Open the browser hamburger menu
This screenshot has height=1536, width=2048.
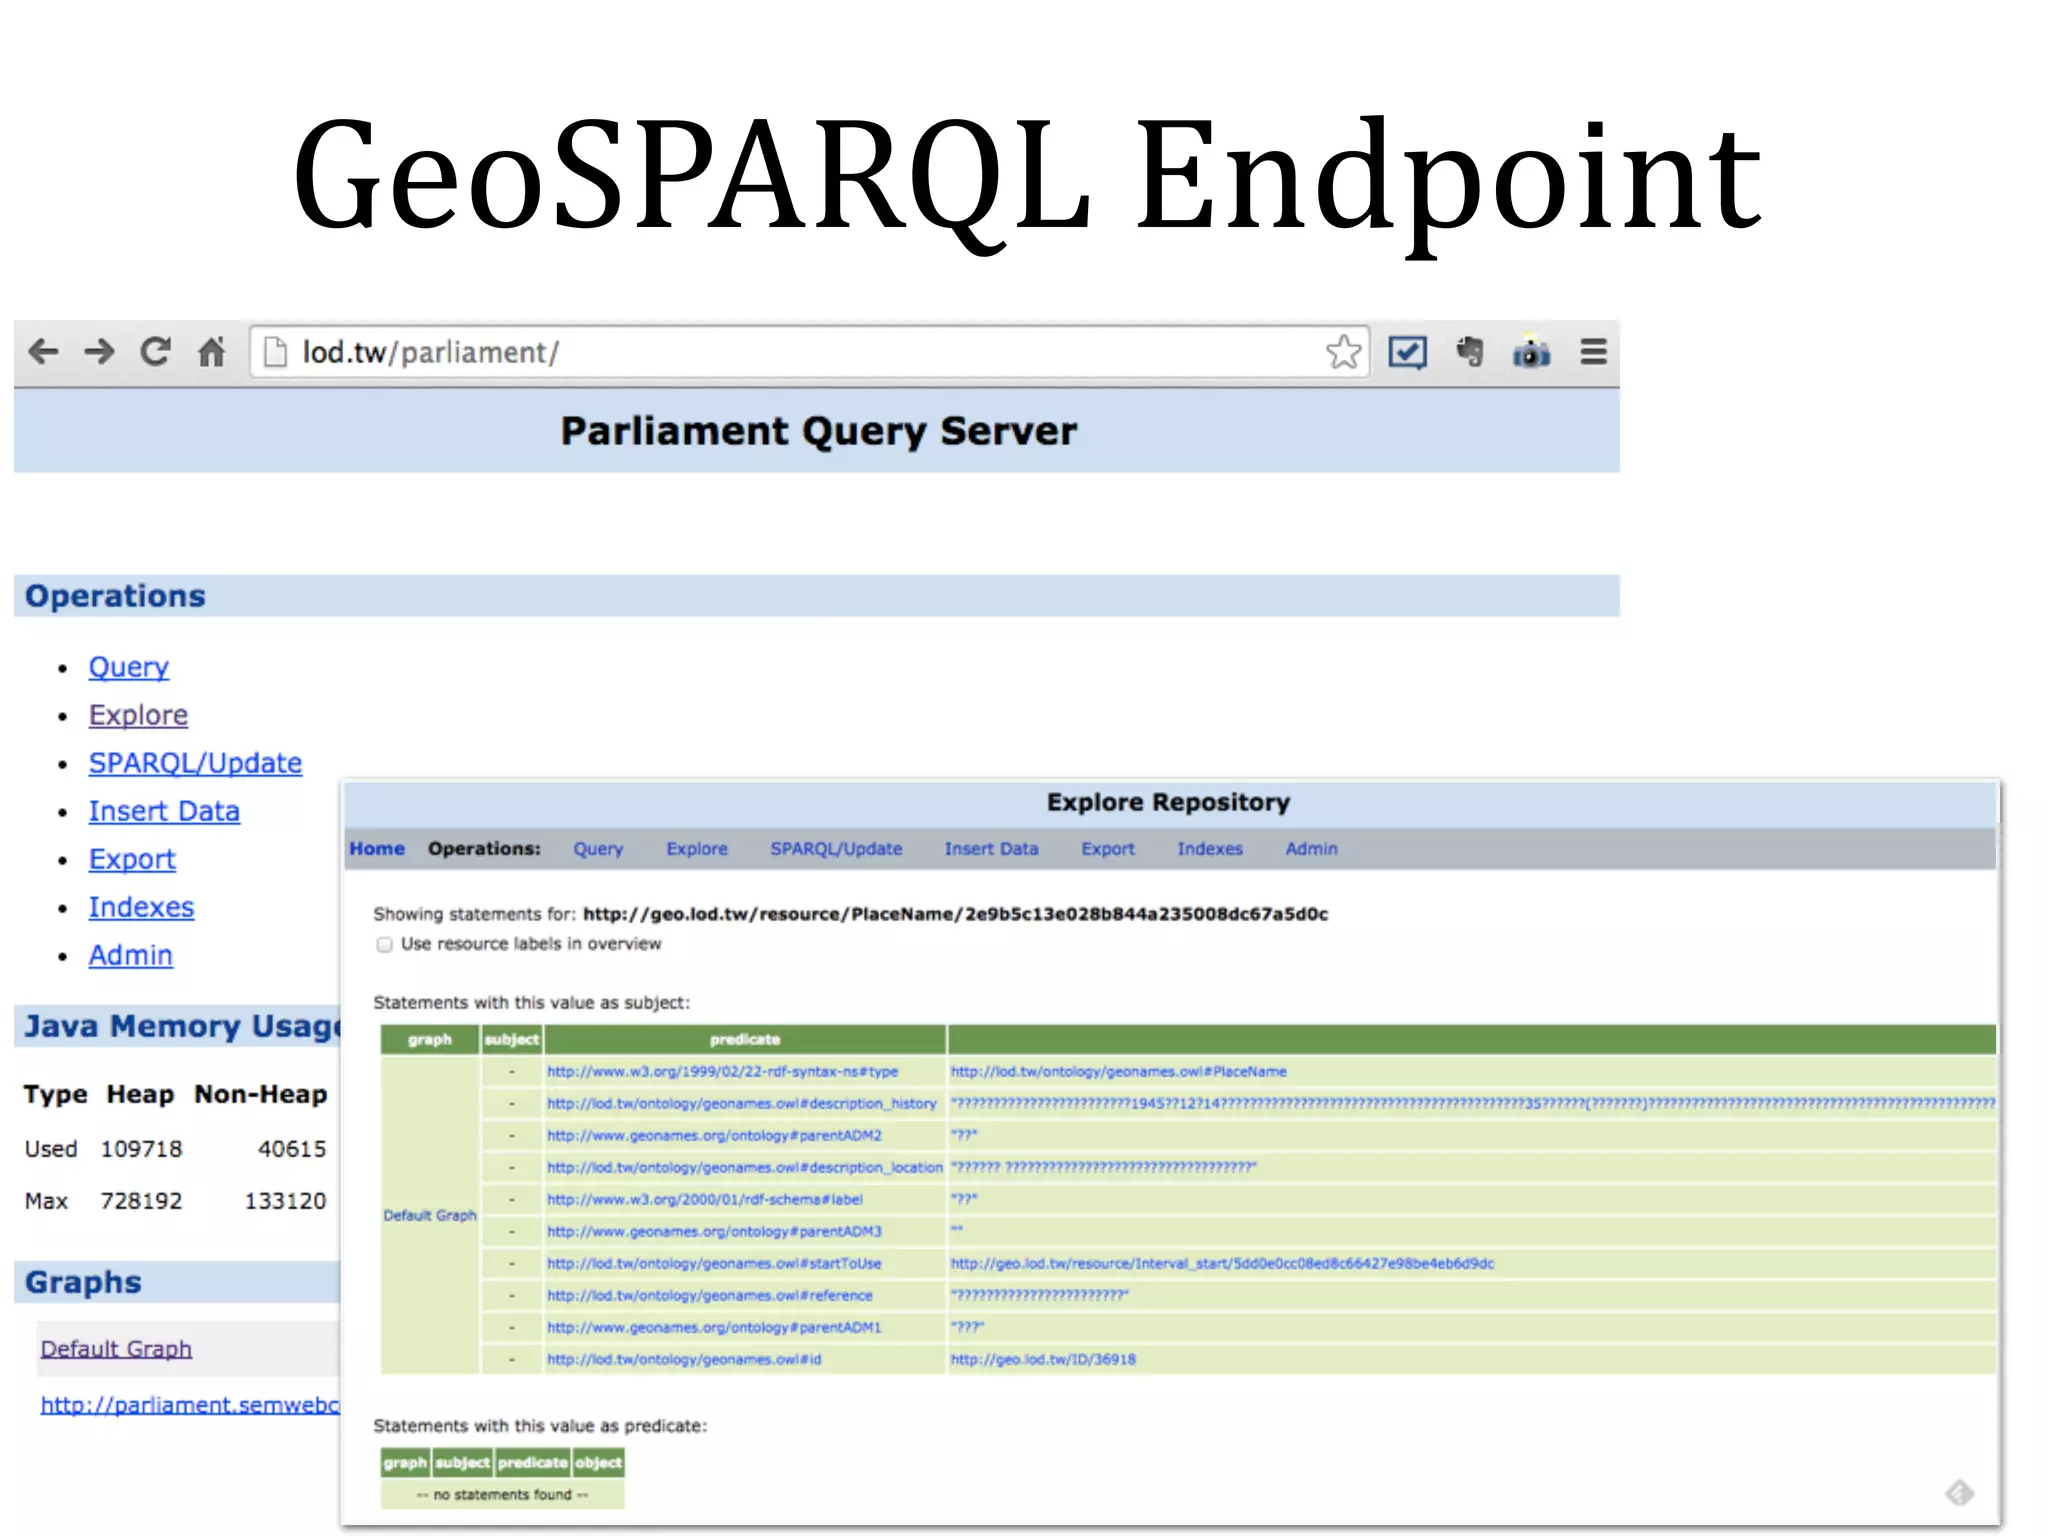pyautogui.click(x=1593, y=352)
